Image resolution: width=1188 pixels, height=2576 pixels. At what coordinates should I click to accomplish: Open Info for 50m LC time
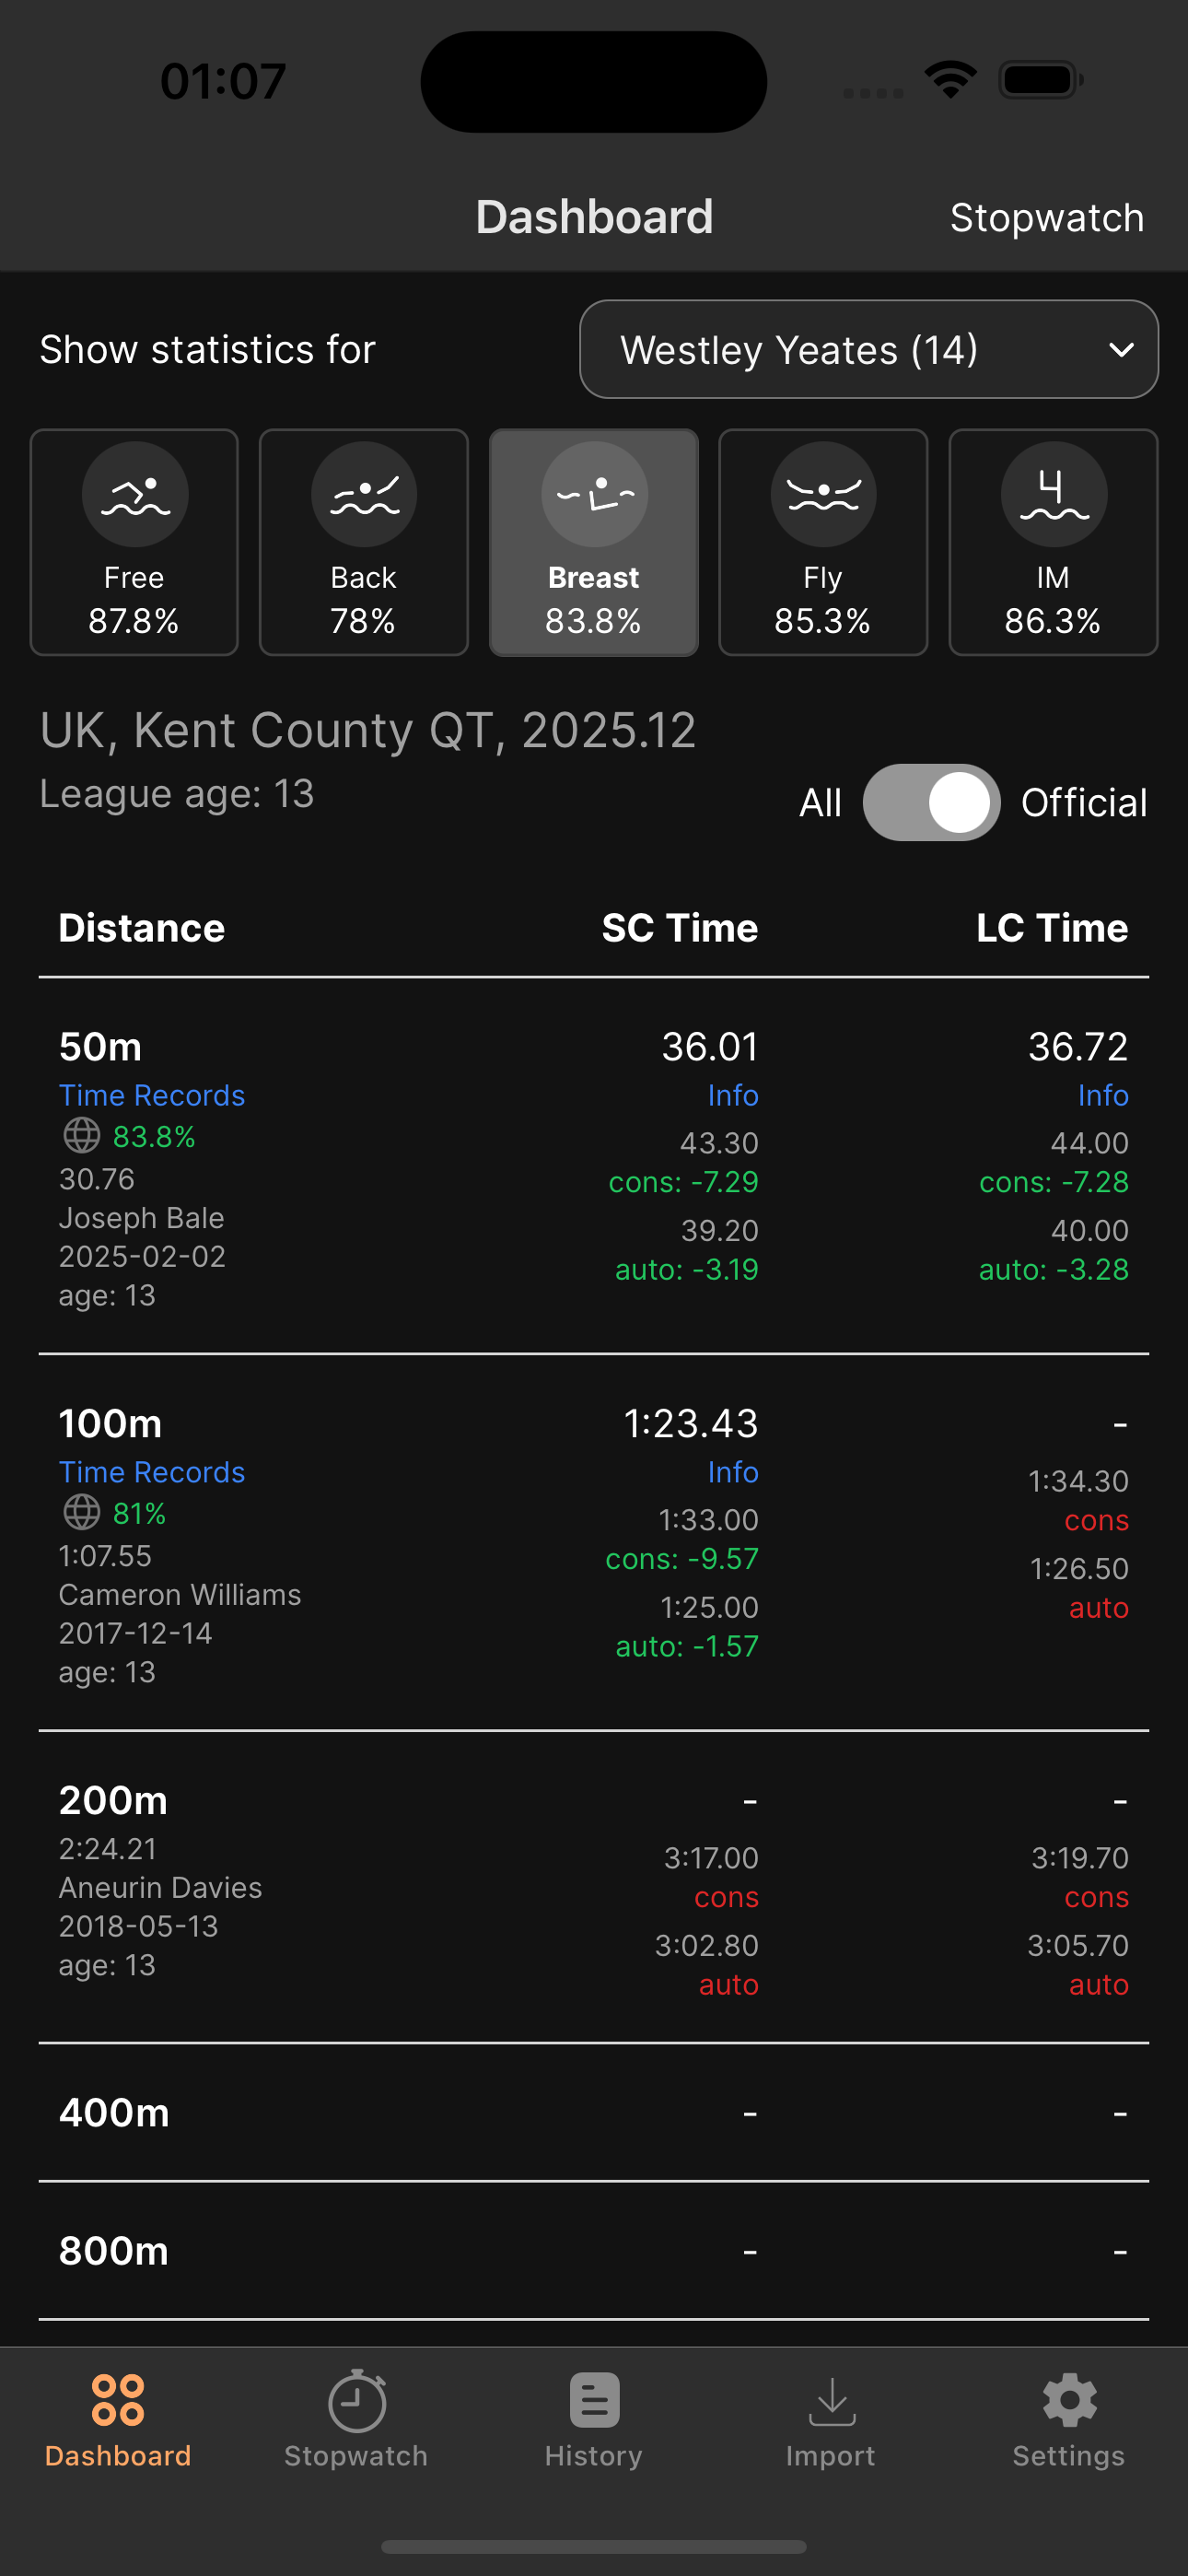[1103, 1095]
